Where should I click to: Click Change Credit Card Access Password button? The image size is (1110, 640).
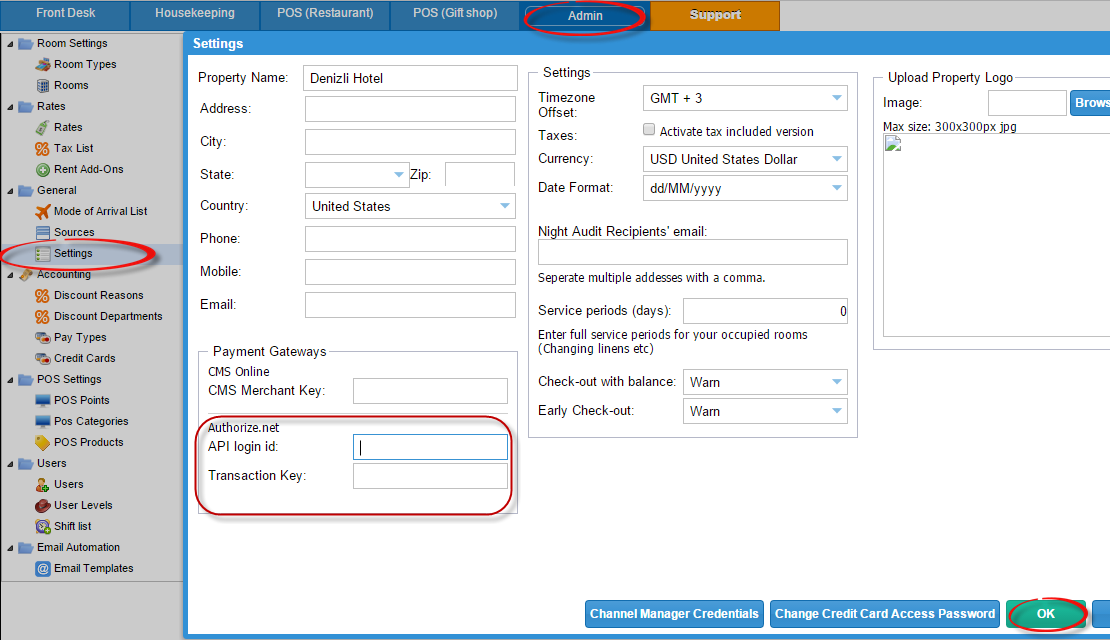885,614
